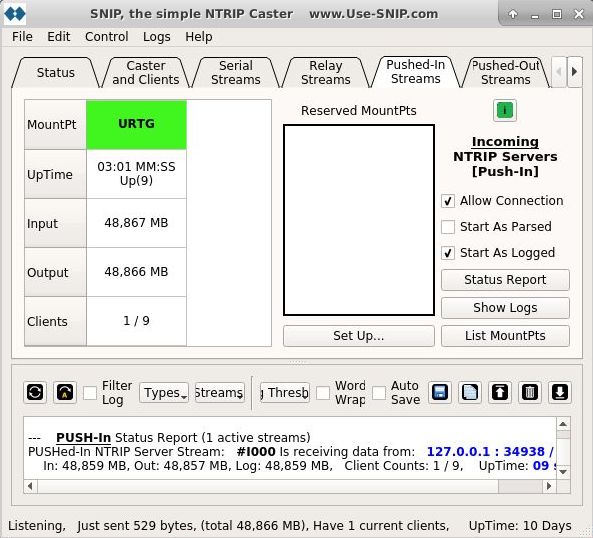Switch to Pushed-Out Streams tab
Viewport: 593px width, 538px height.
[x=506, y=73]
